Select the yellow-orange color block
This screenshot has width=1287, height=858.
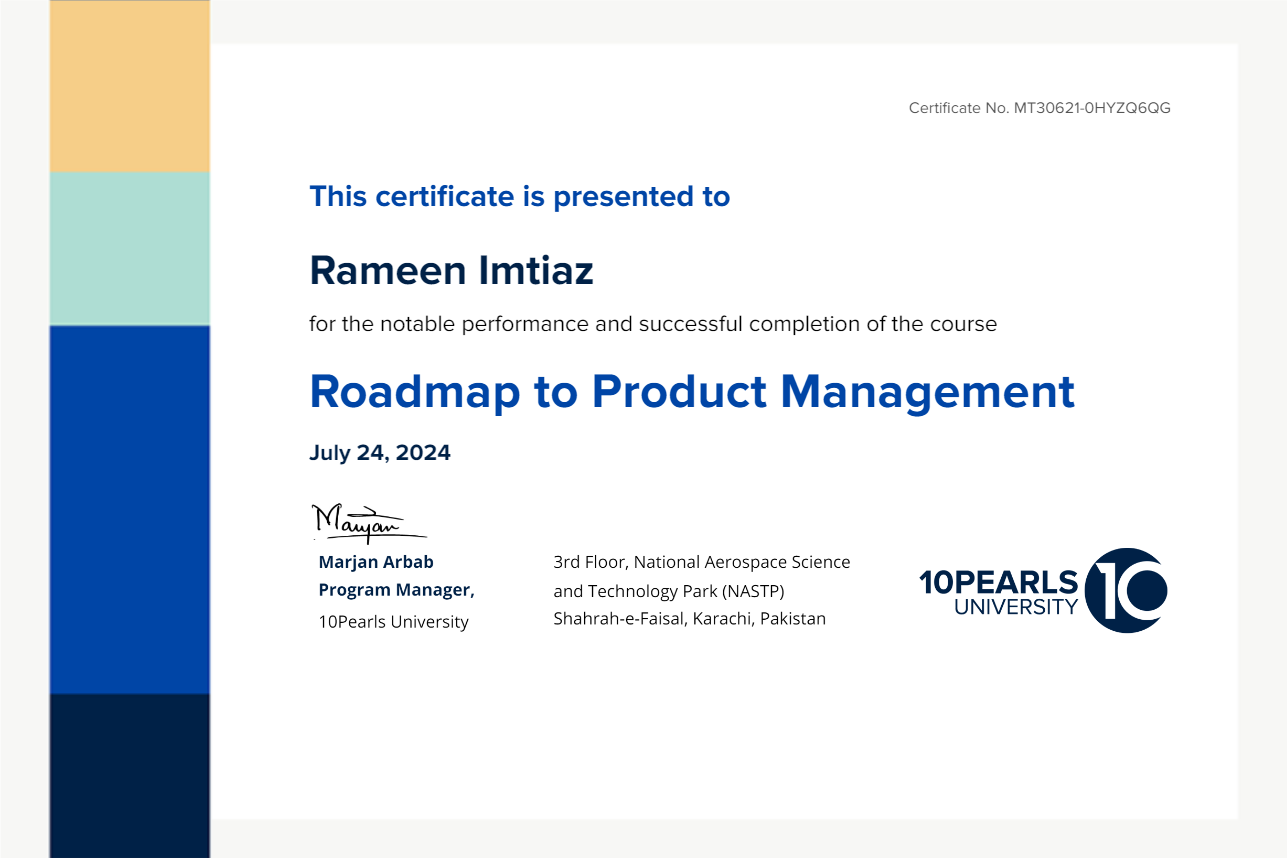[x=130, y=86]
